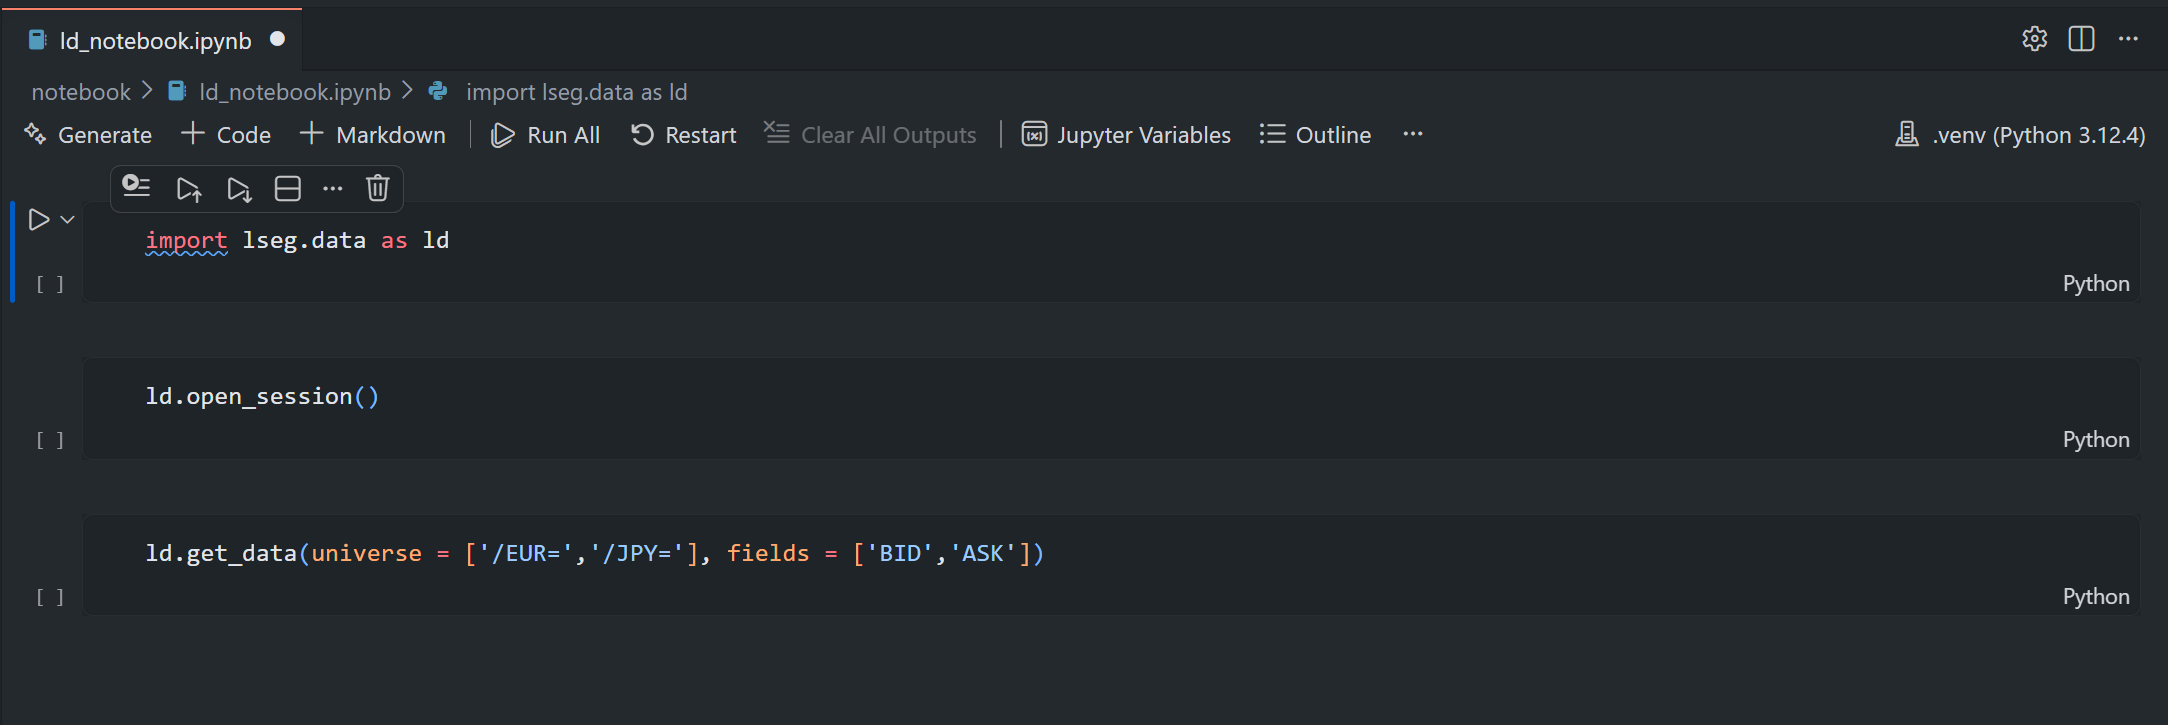2168x725 pixels.
Task: Execute above cells icon
Action: point(189,188)
